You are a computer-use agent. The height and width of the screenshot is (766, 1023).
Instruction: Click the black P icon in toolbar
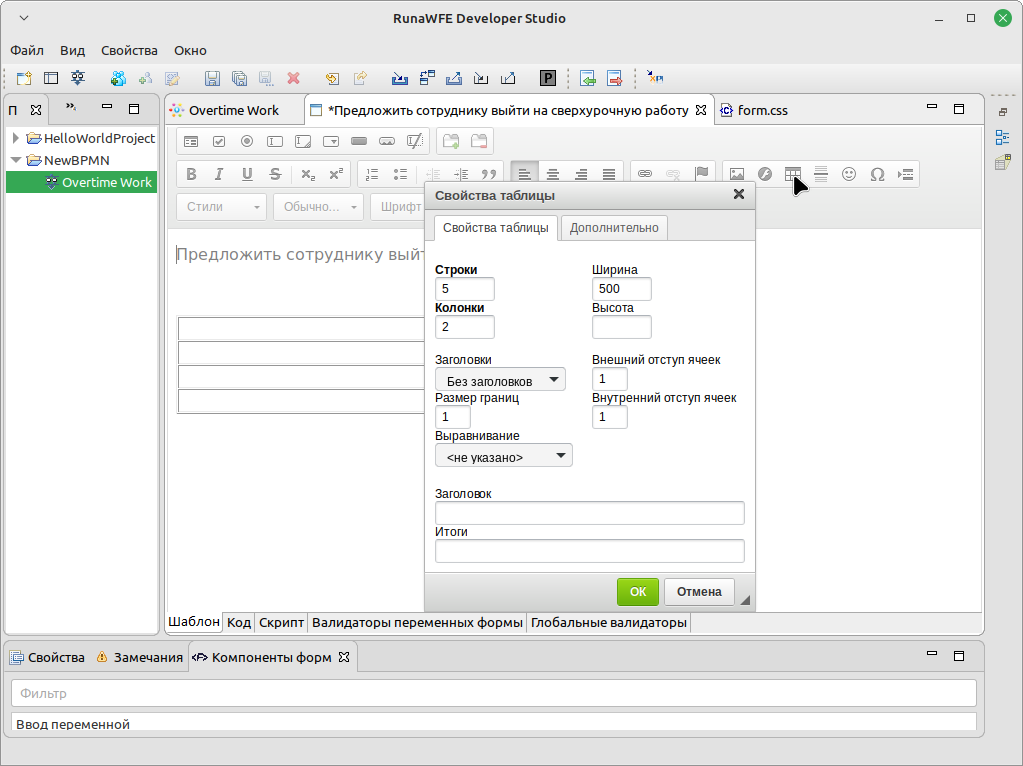click(548, 78)
